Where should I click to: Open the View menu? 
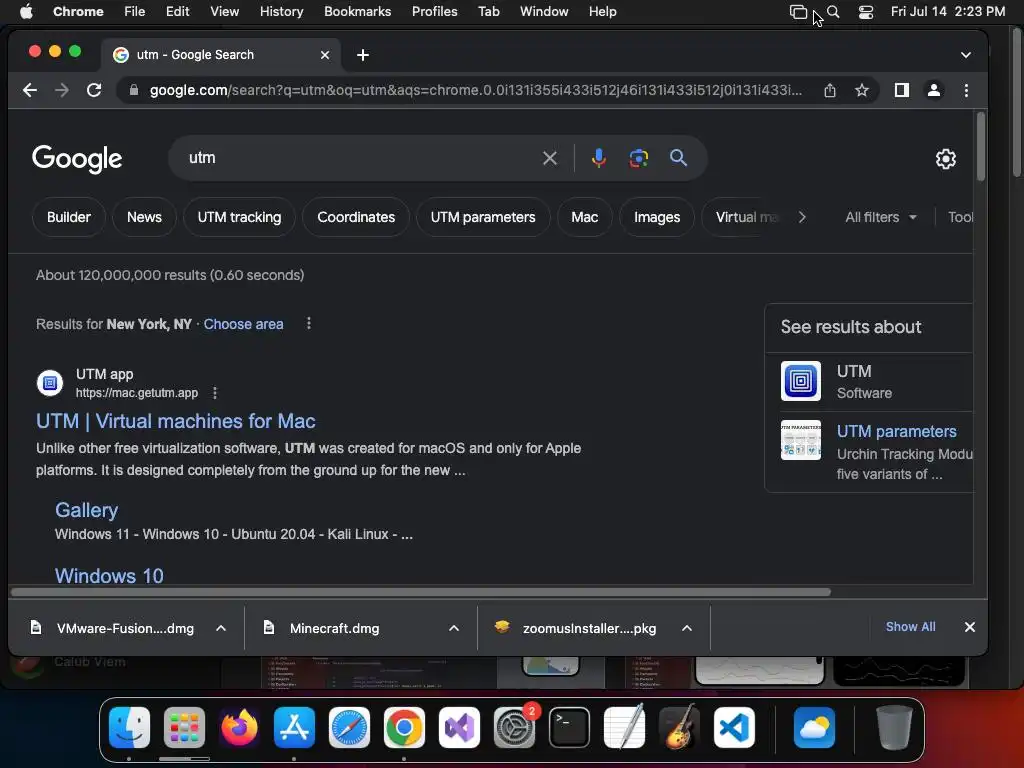click(224, 12)
